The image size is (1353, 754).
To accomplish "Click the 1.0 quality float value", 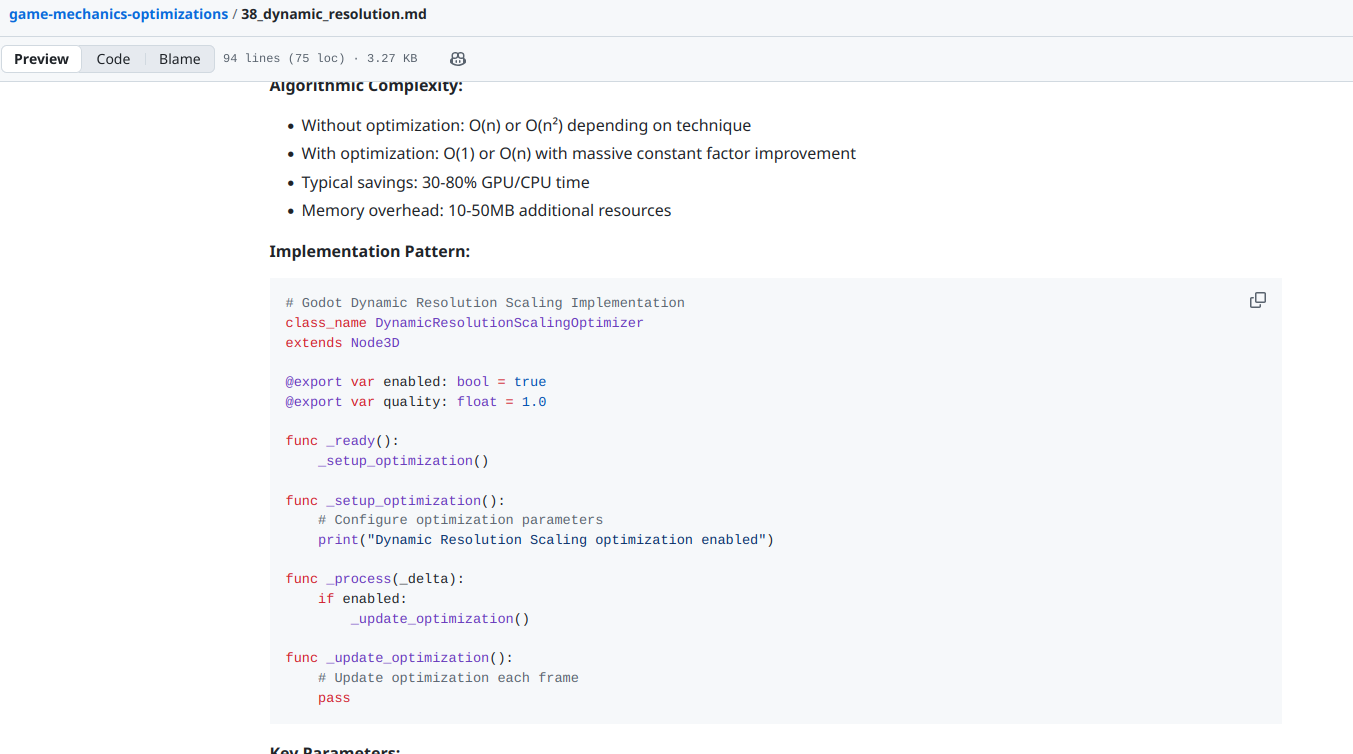I will click(x=534, y=402).
